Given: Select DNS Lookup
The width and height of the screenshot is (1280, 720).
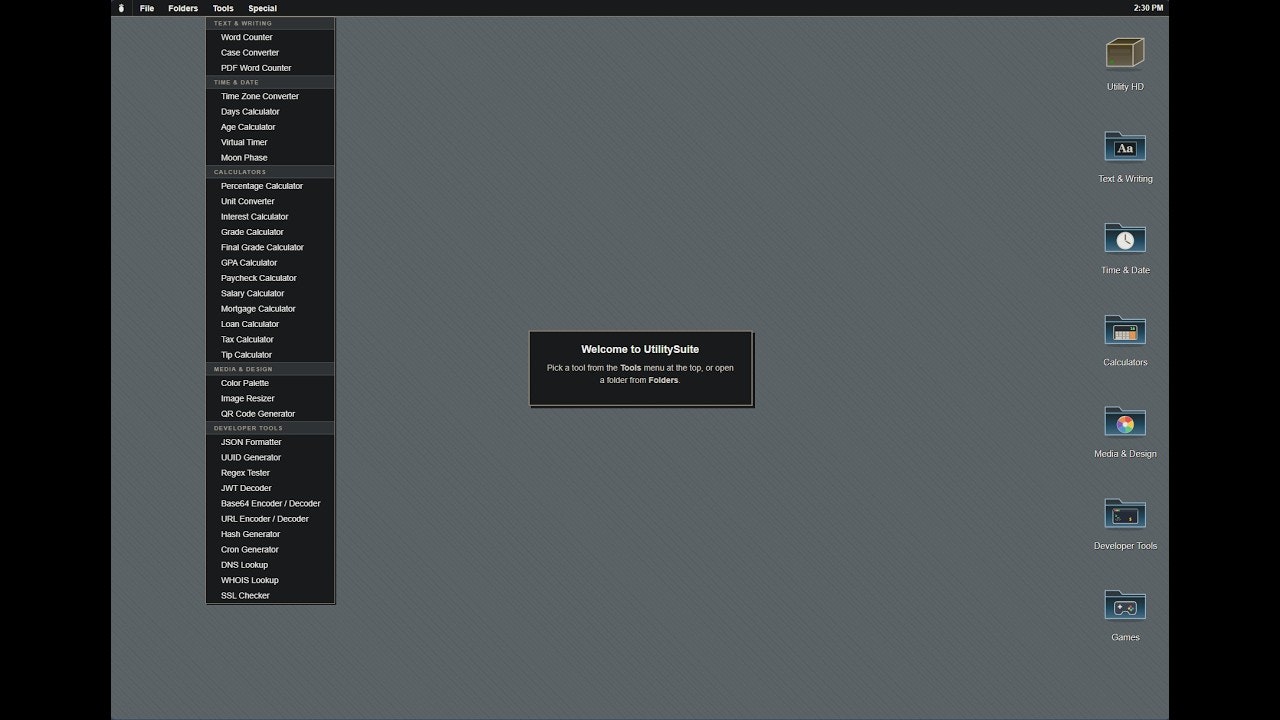Looking at the screenshot, I should [x=270, y=565].
